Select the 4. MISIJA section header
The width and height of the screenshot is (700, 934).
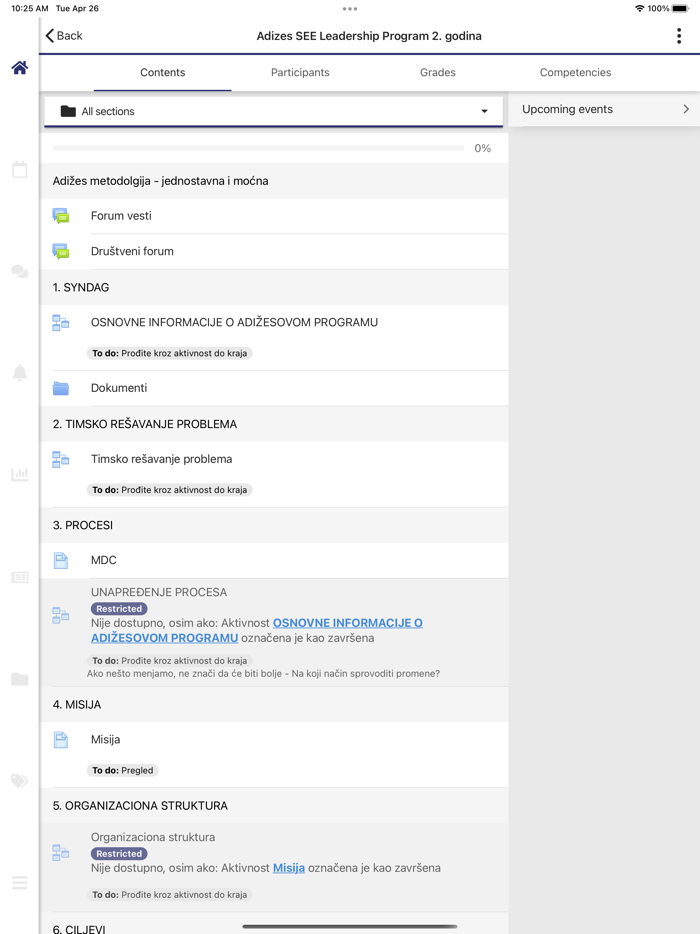click(x=274, y=705)
